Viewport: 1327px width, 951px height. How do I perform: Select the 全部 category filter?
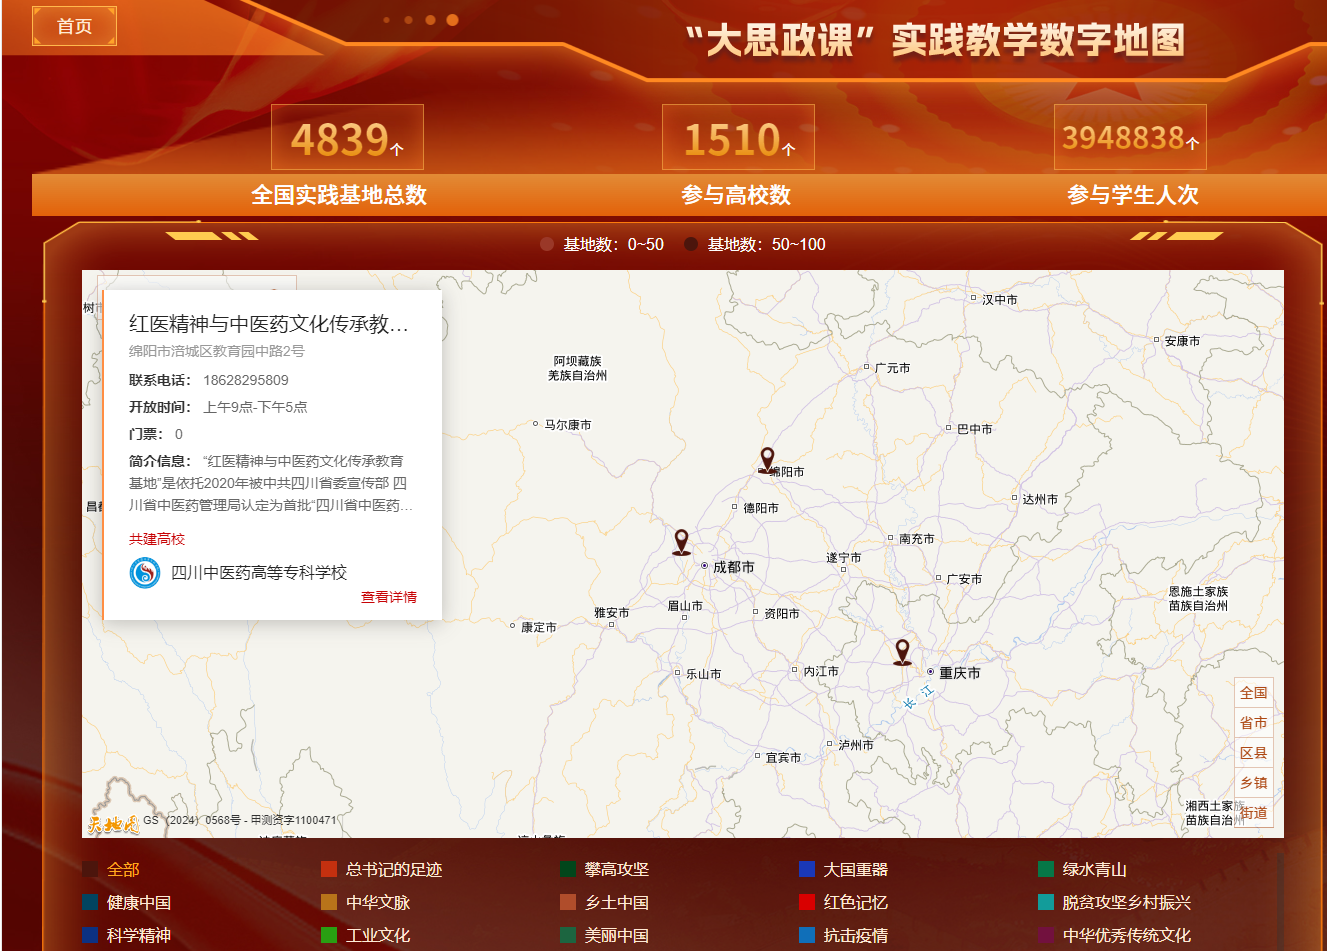123,870
